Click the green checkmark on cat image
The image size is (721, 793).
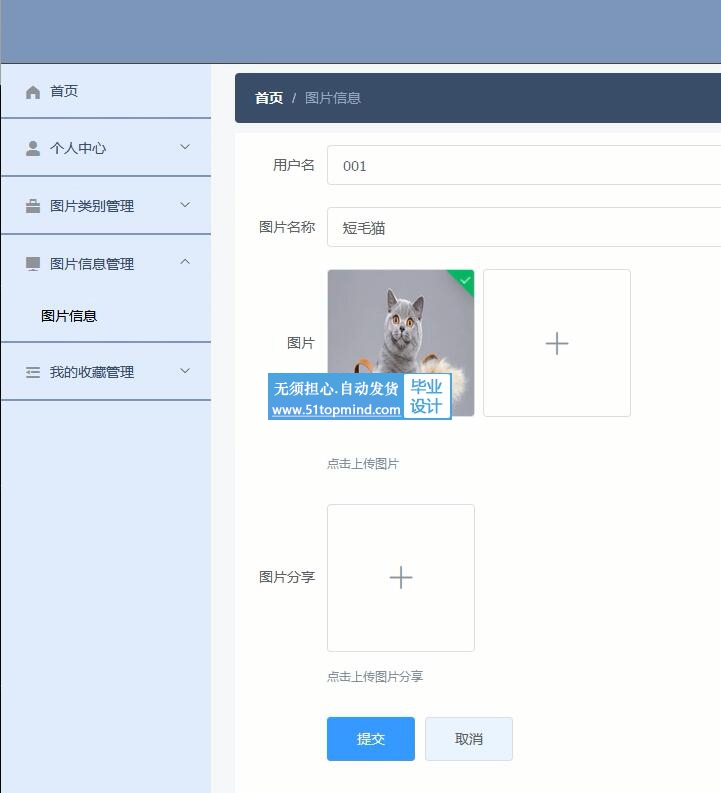tap(465, 280)
